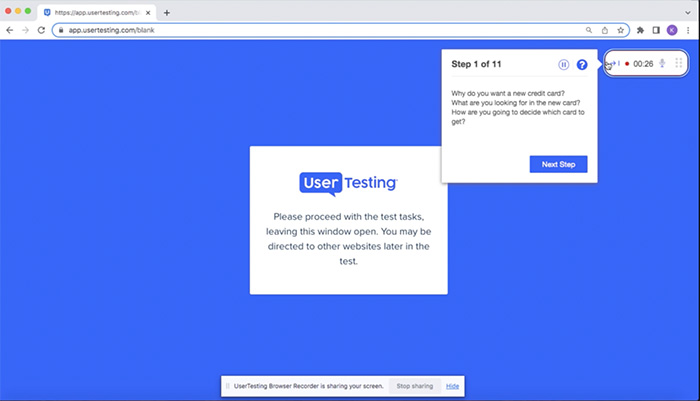This screenshot has height=401, width=700.
Task: Click the UserTesting logo
Action: [x=348, y=183]
